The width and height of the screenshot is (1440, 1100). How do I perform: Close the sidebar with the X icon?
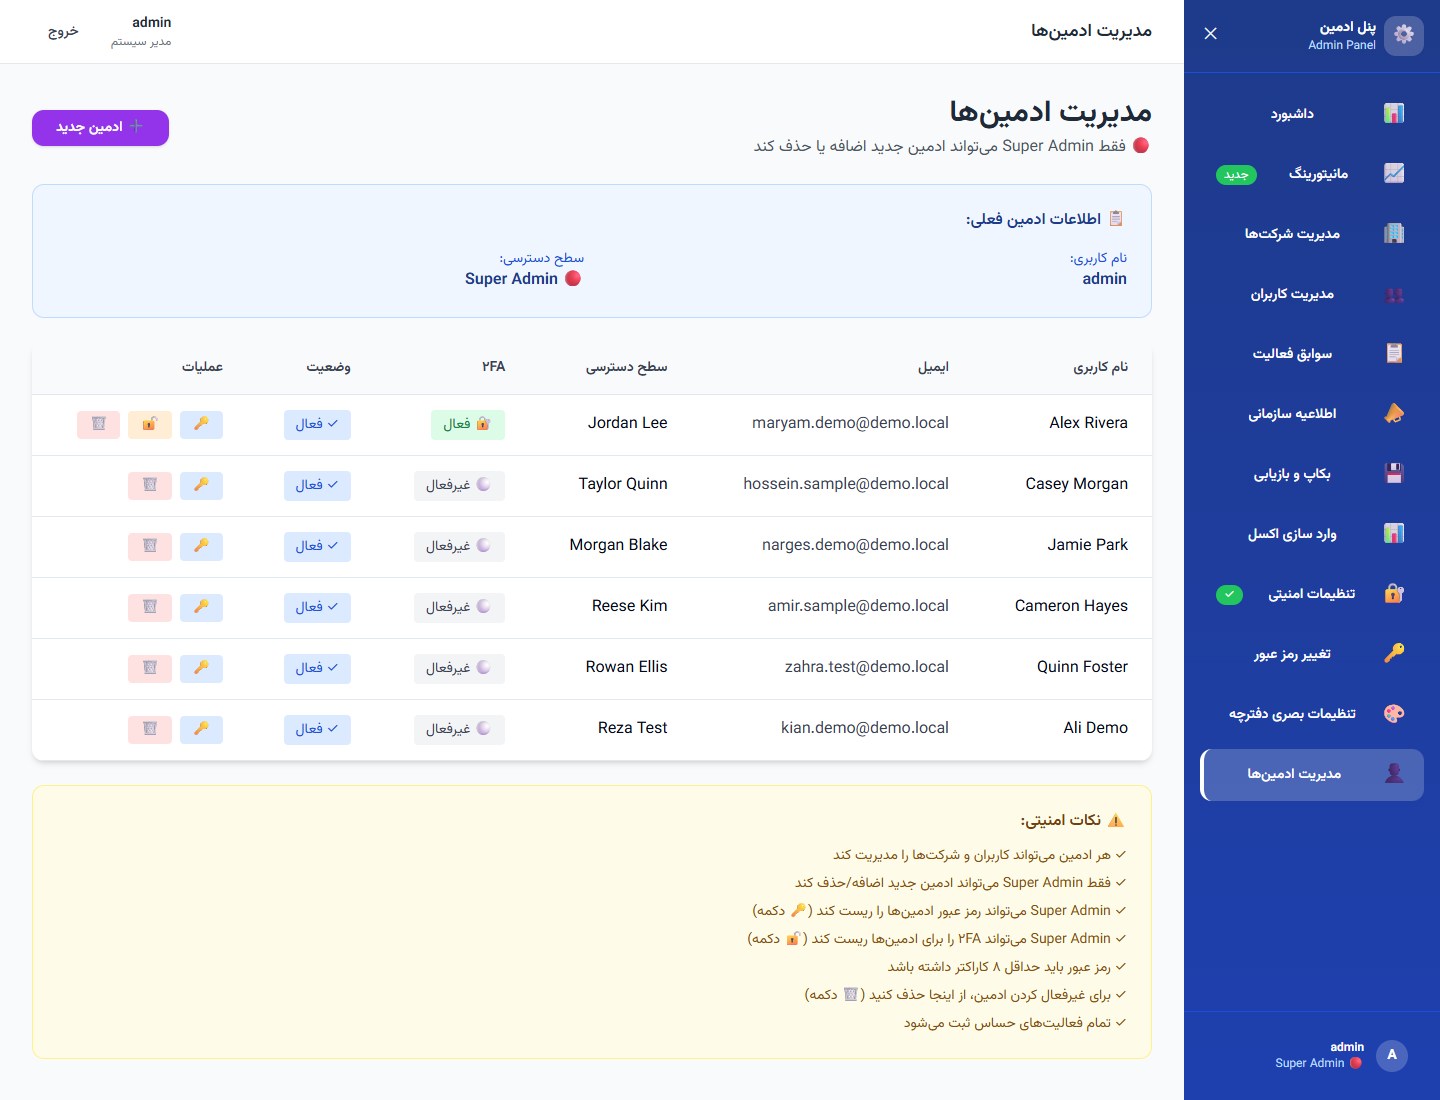click(1210, 34)
